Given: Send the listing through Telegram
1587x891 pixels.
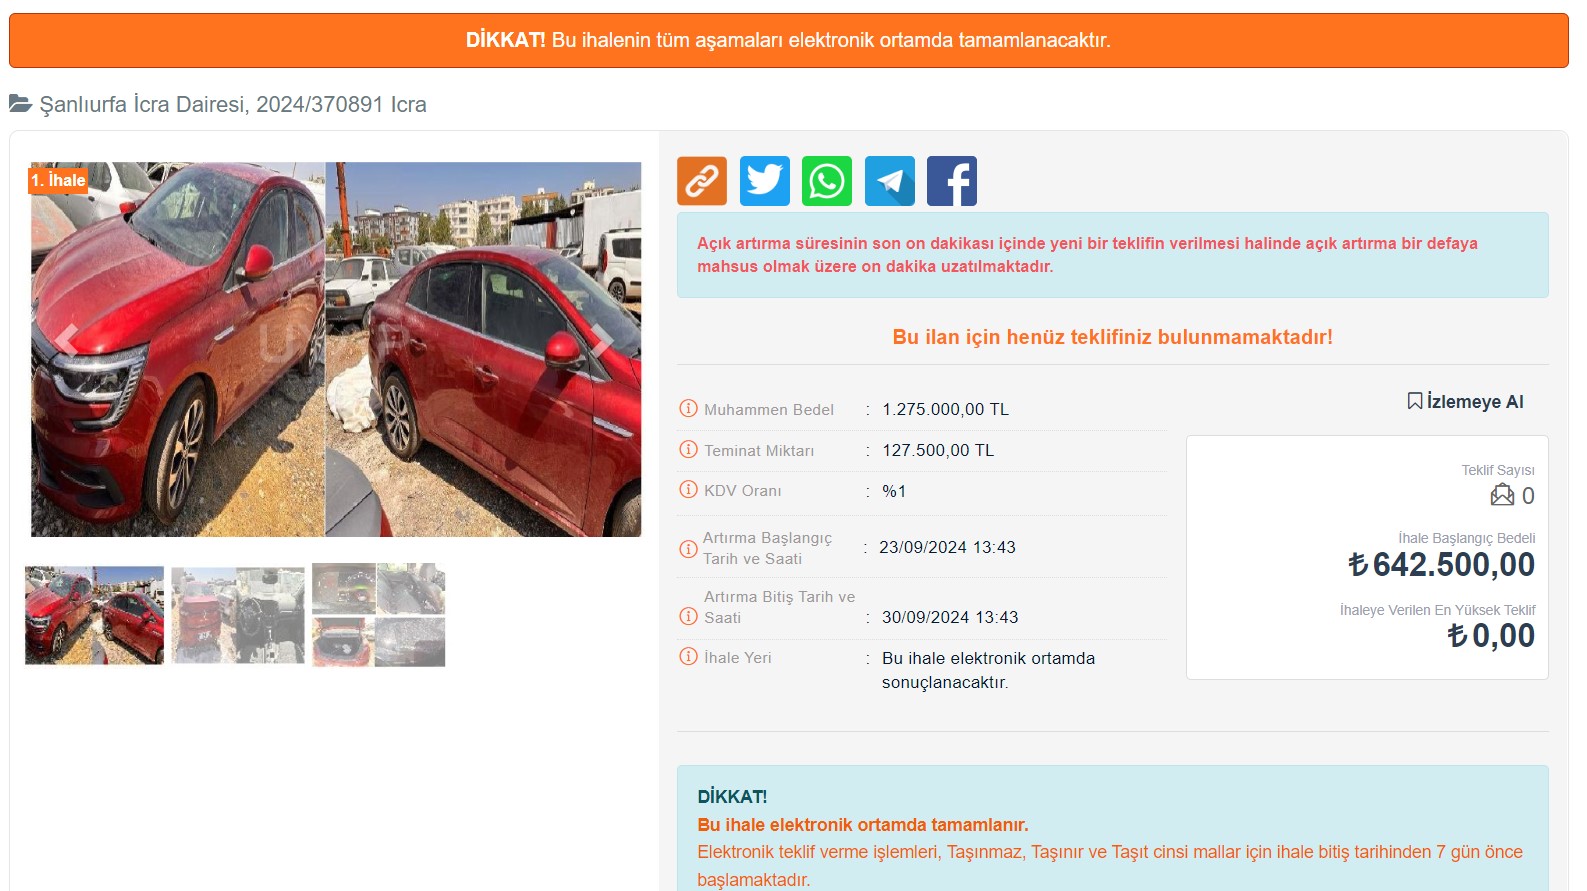Looking at the screenshot, I should 889,181.
